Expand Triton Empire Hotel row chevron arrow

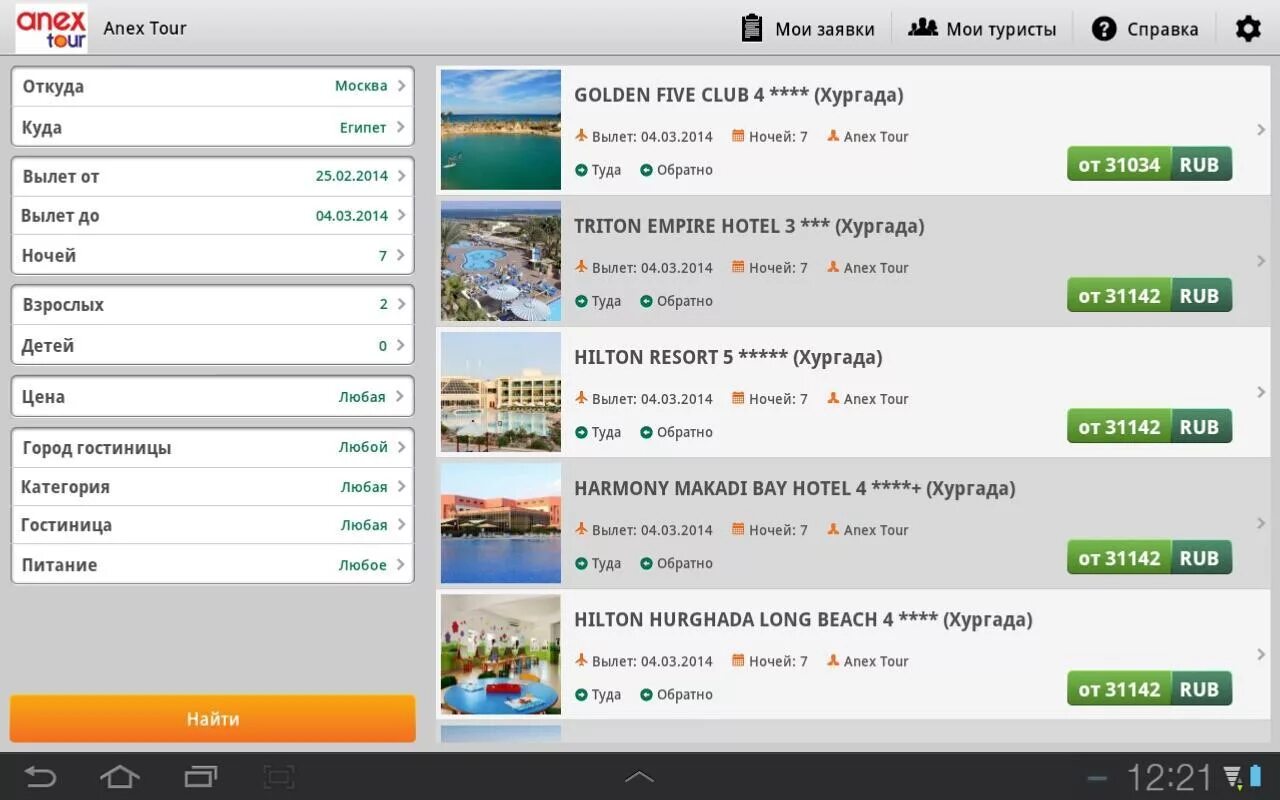(1261, 261)
